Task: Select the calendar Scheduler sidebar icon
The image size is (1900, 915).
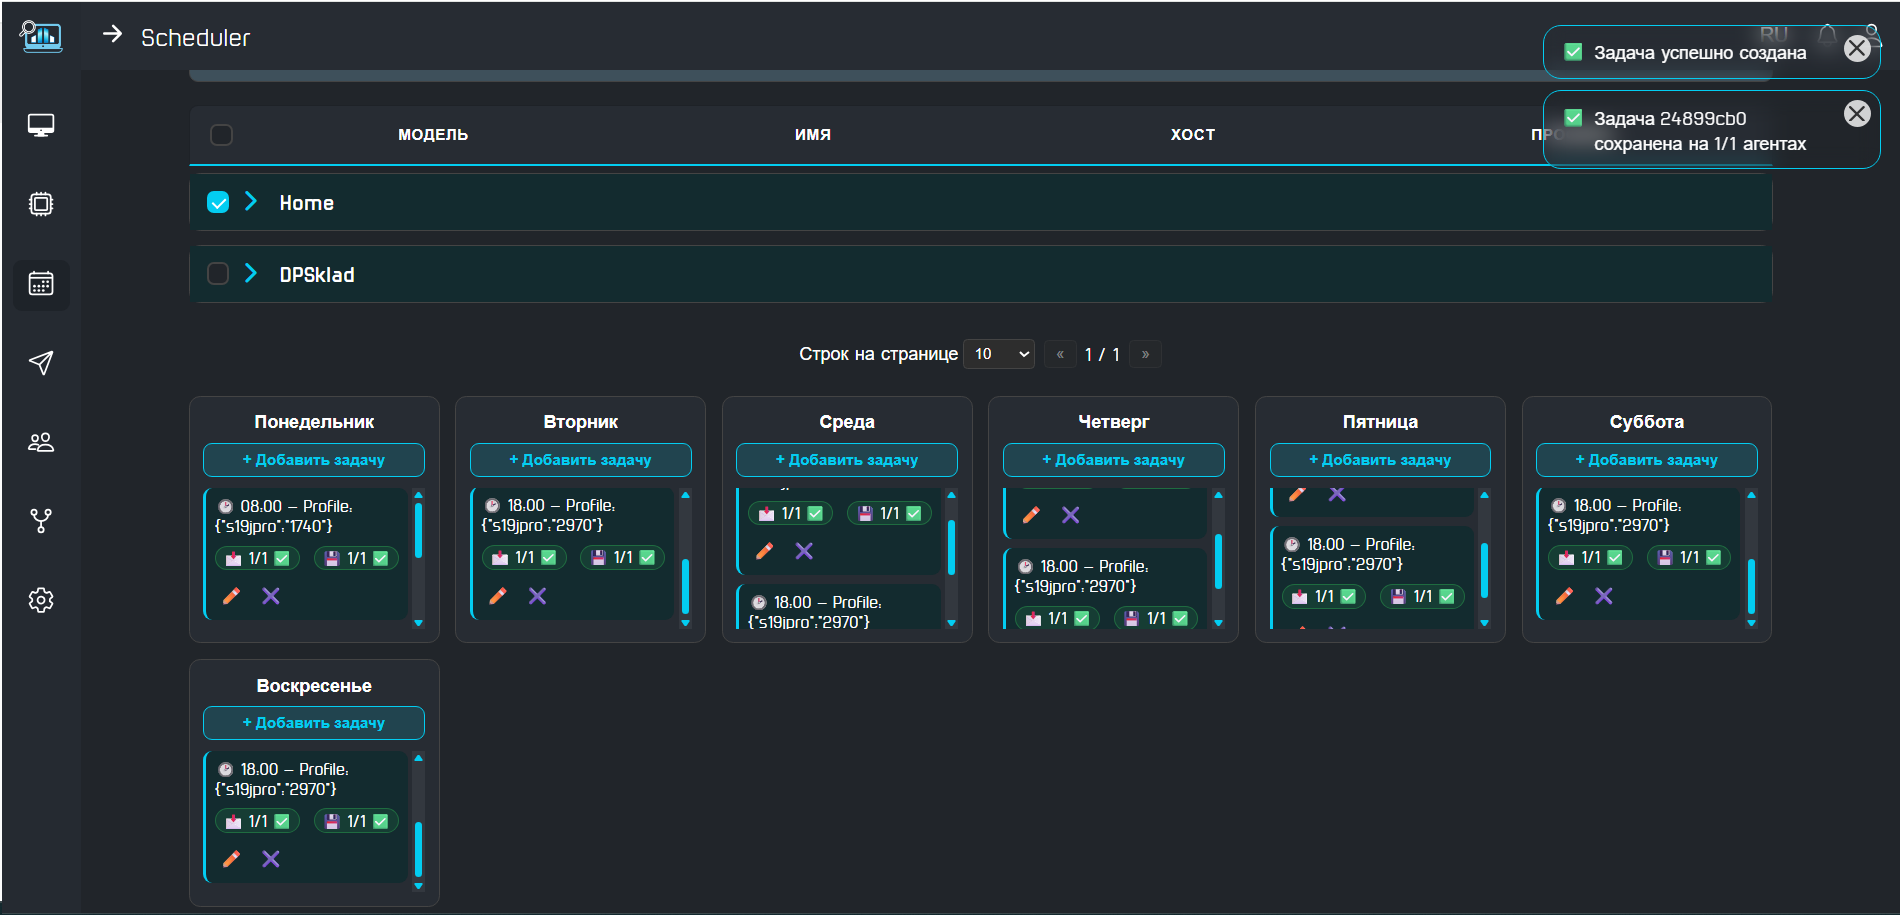Action: pyautogui.click(x=41, y=284)
